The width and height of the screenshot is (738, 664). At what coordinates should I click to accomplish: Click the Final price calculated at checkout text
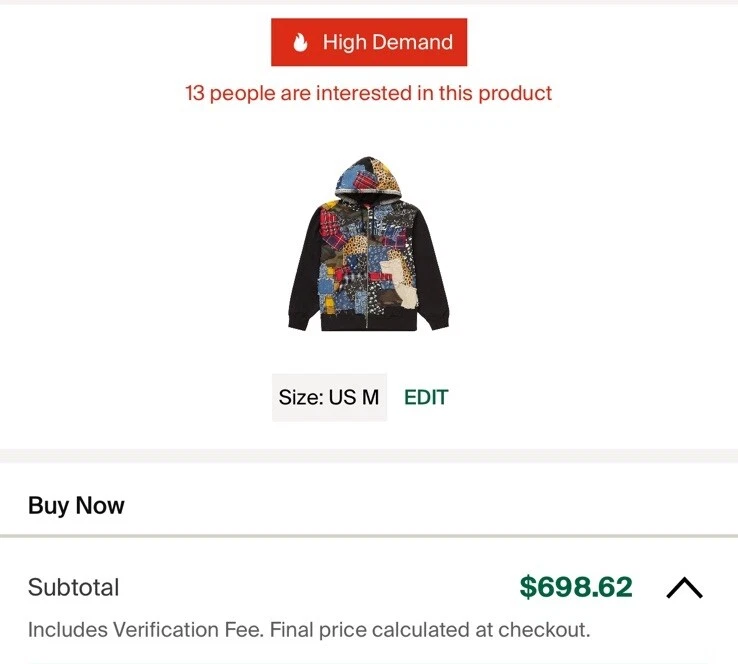[x=430, y=630]
